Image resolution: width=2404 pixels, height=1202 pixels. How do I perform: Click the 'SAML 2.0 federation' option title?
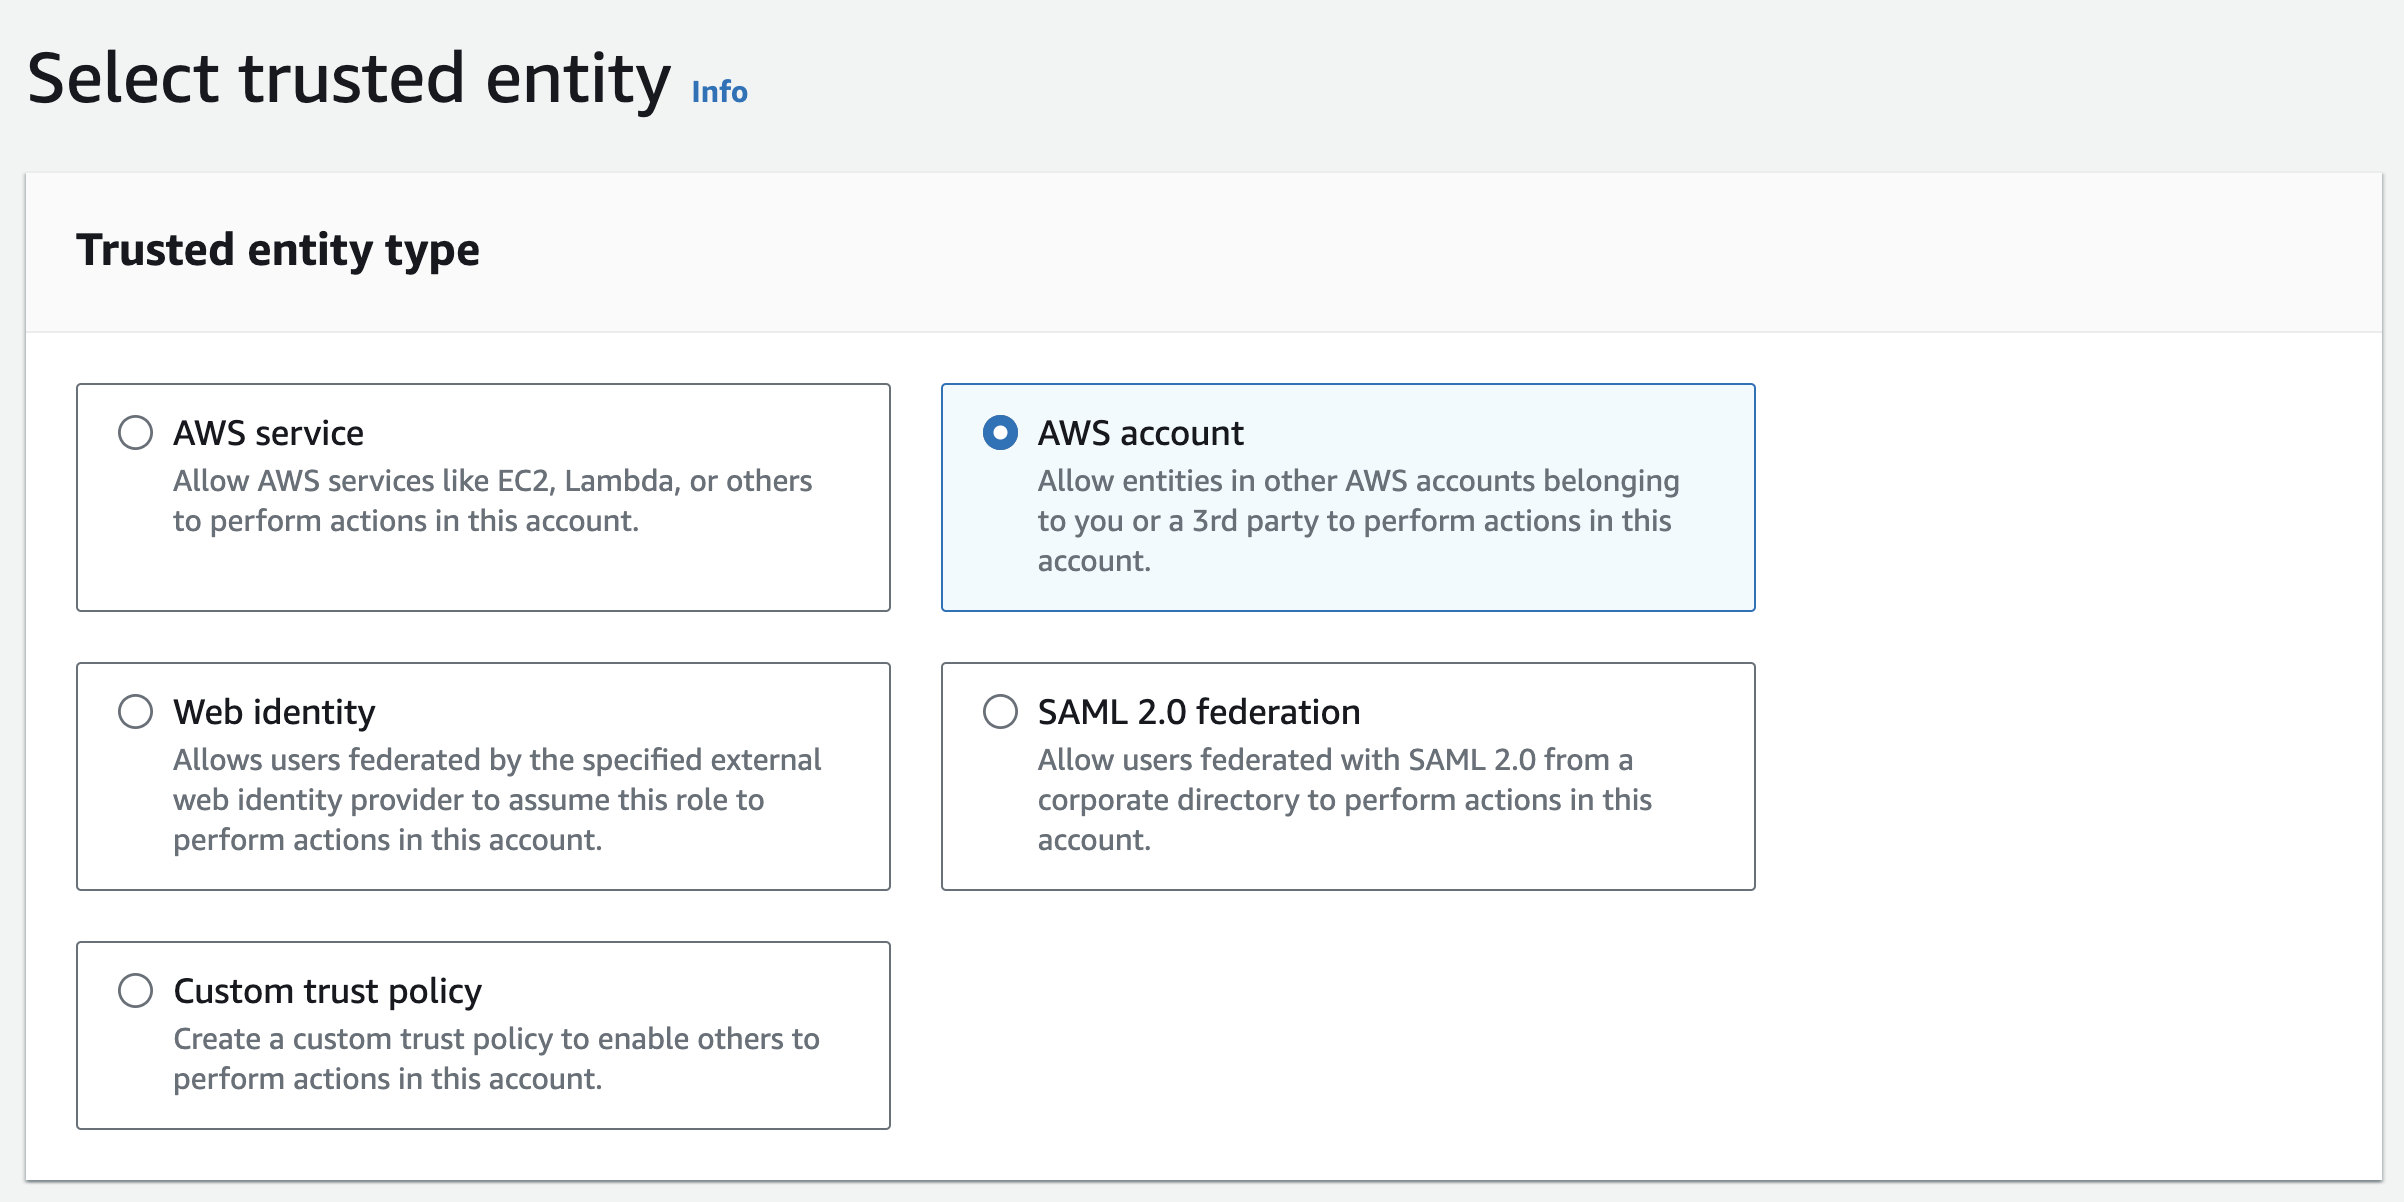[x=1198, y=712]
